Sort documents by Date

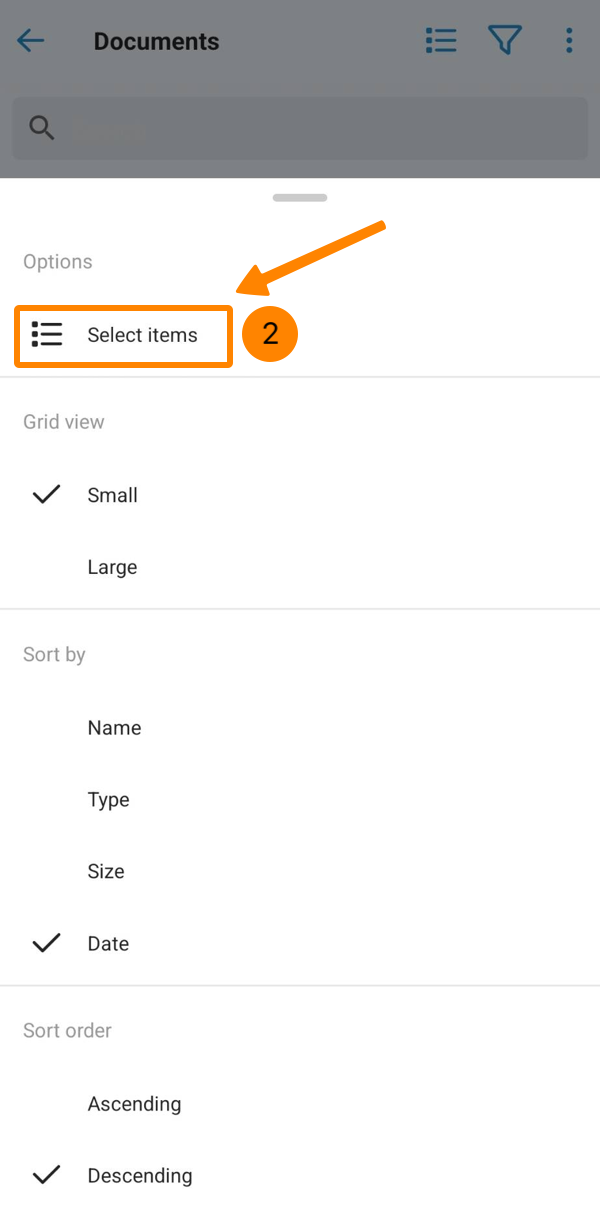tap(108, 944)
